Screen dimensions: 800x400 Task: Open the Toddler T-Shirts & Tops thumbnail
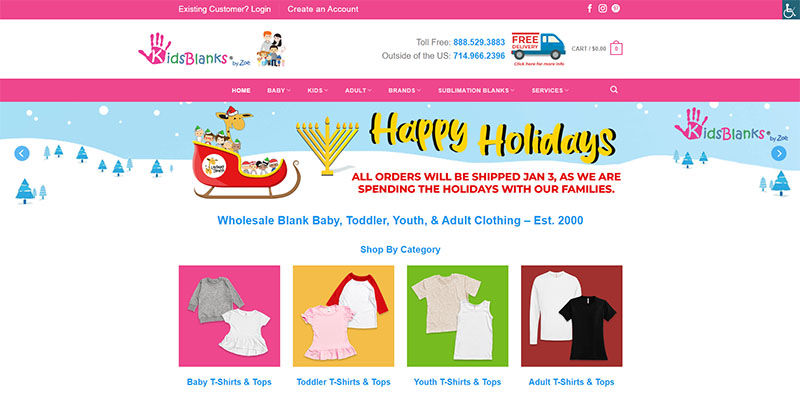[x=343, y=316]
